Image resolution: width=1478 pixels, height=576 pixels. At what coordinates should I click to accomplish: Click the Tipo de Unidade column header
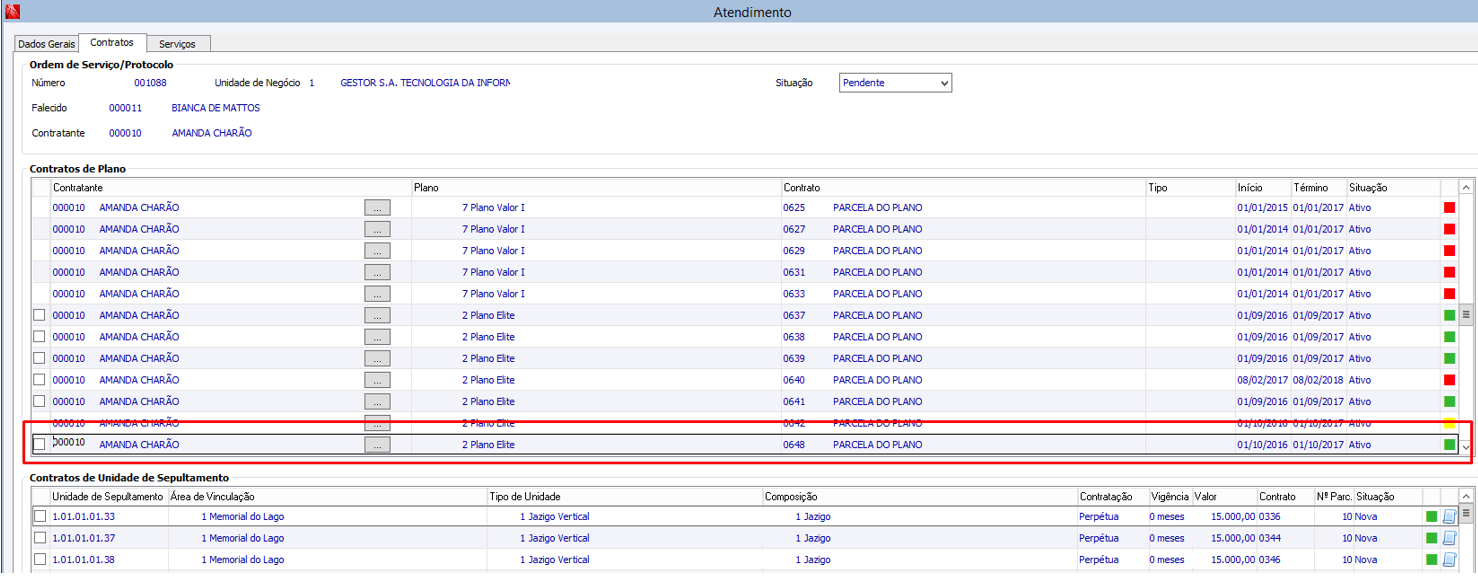pos(625,497)
